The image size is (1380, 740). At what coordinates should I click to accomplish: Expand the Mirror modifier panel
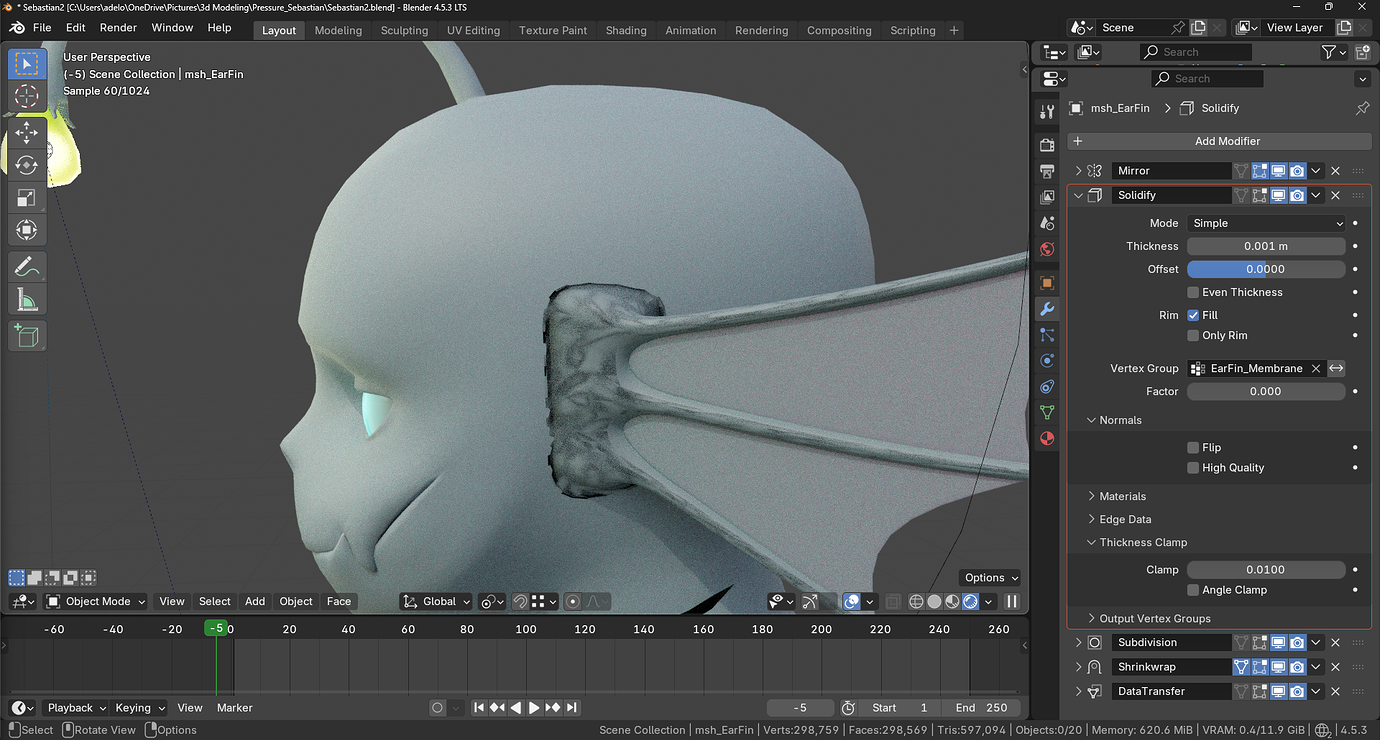1078,171
